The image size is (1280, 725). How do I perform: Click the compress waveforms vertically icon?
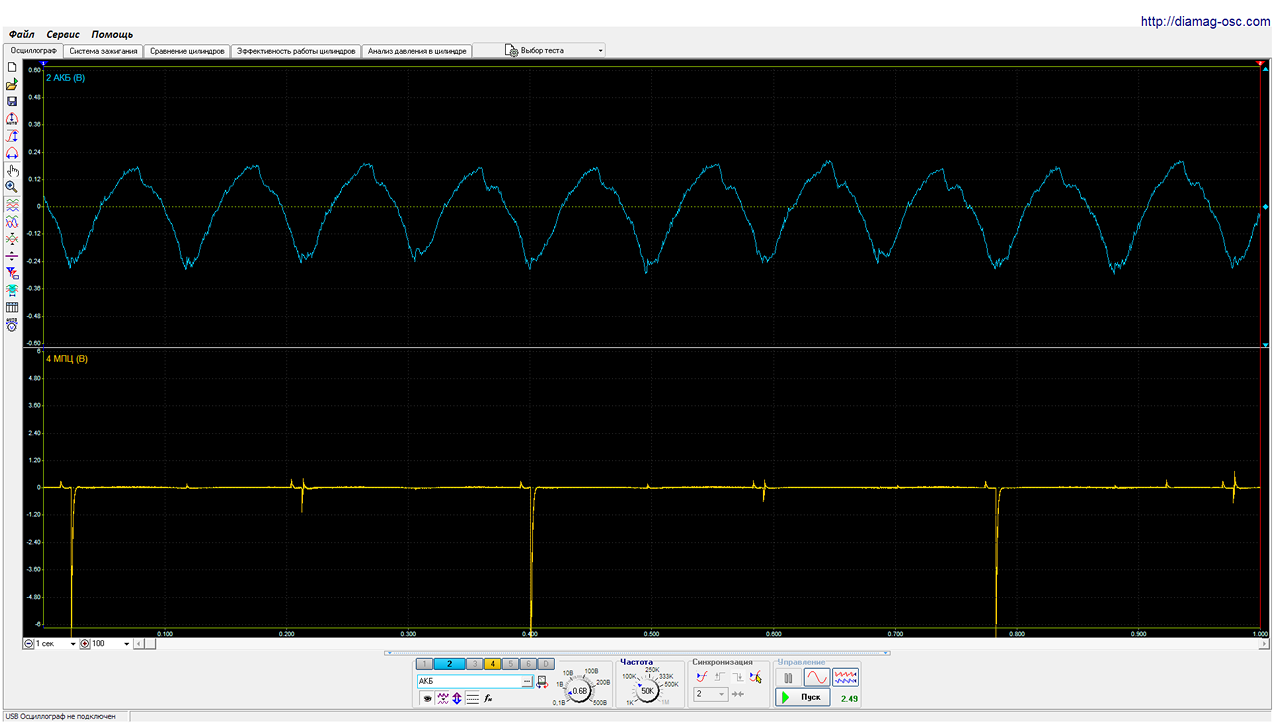coord(12,239)
